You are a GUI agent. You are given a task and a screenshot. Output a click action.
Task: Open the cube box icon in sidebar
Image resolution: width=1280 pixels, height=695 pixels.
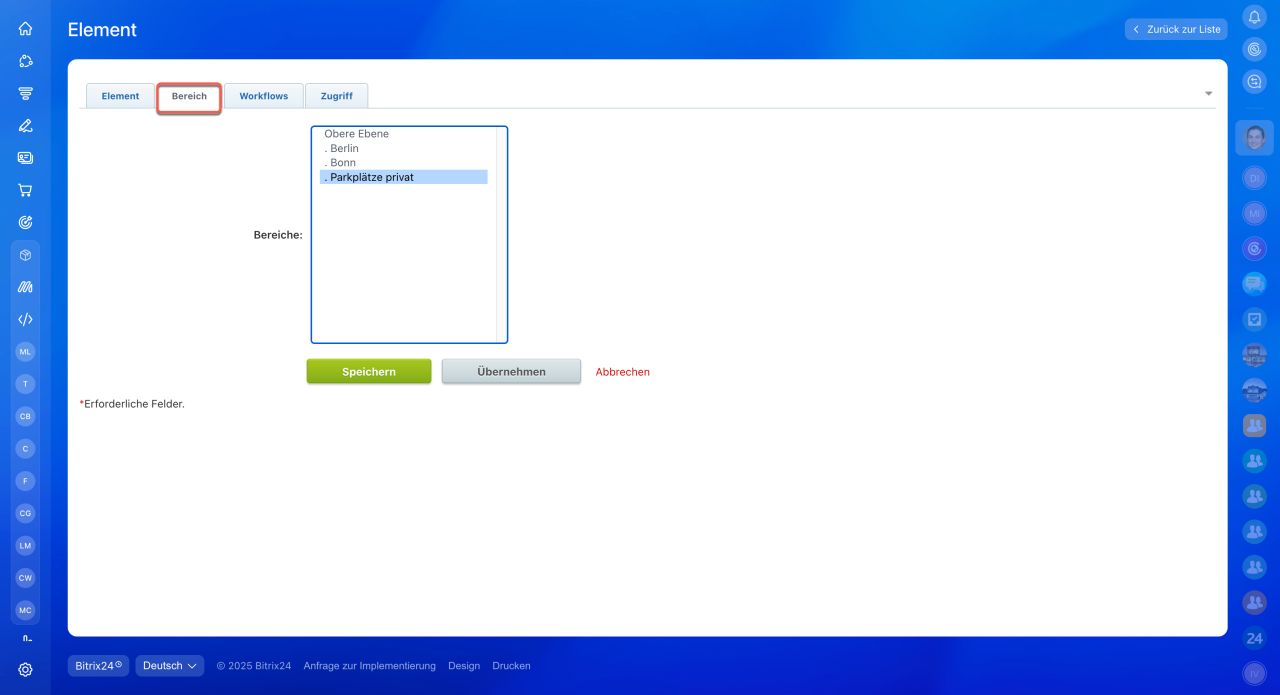(25, 255)
